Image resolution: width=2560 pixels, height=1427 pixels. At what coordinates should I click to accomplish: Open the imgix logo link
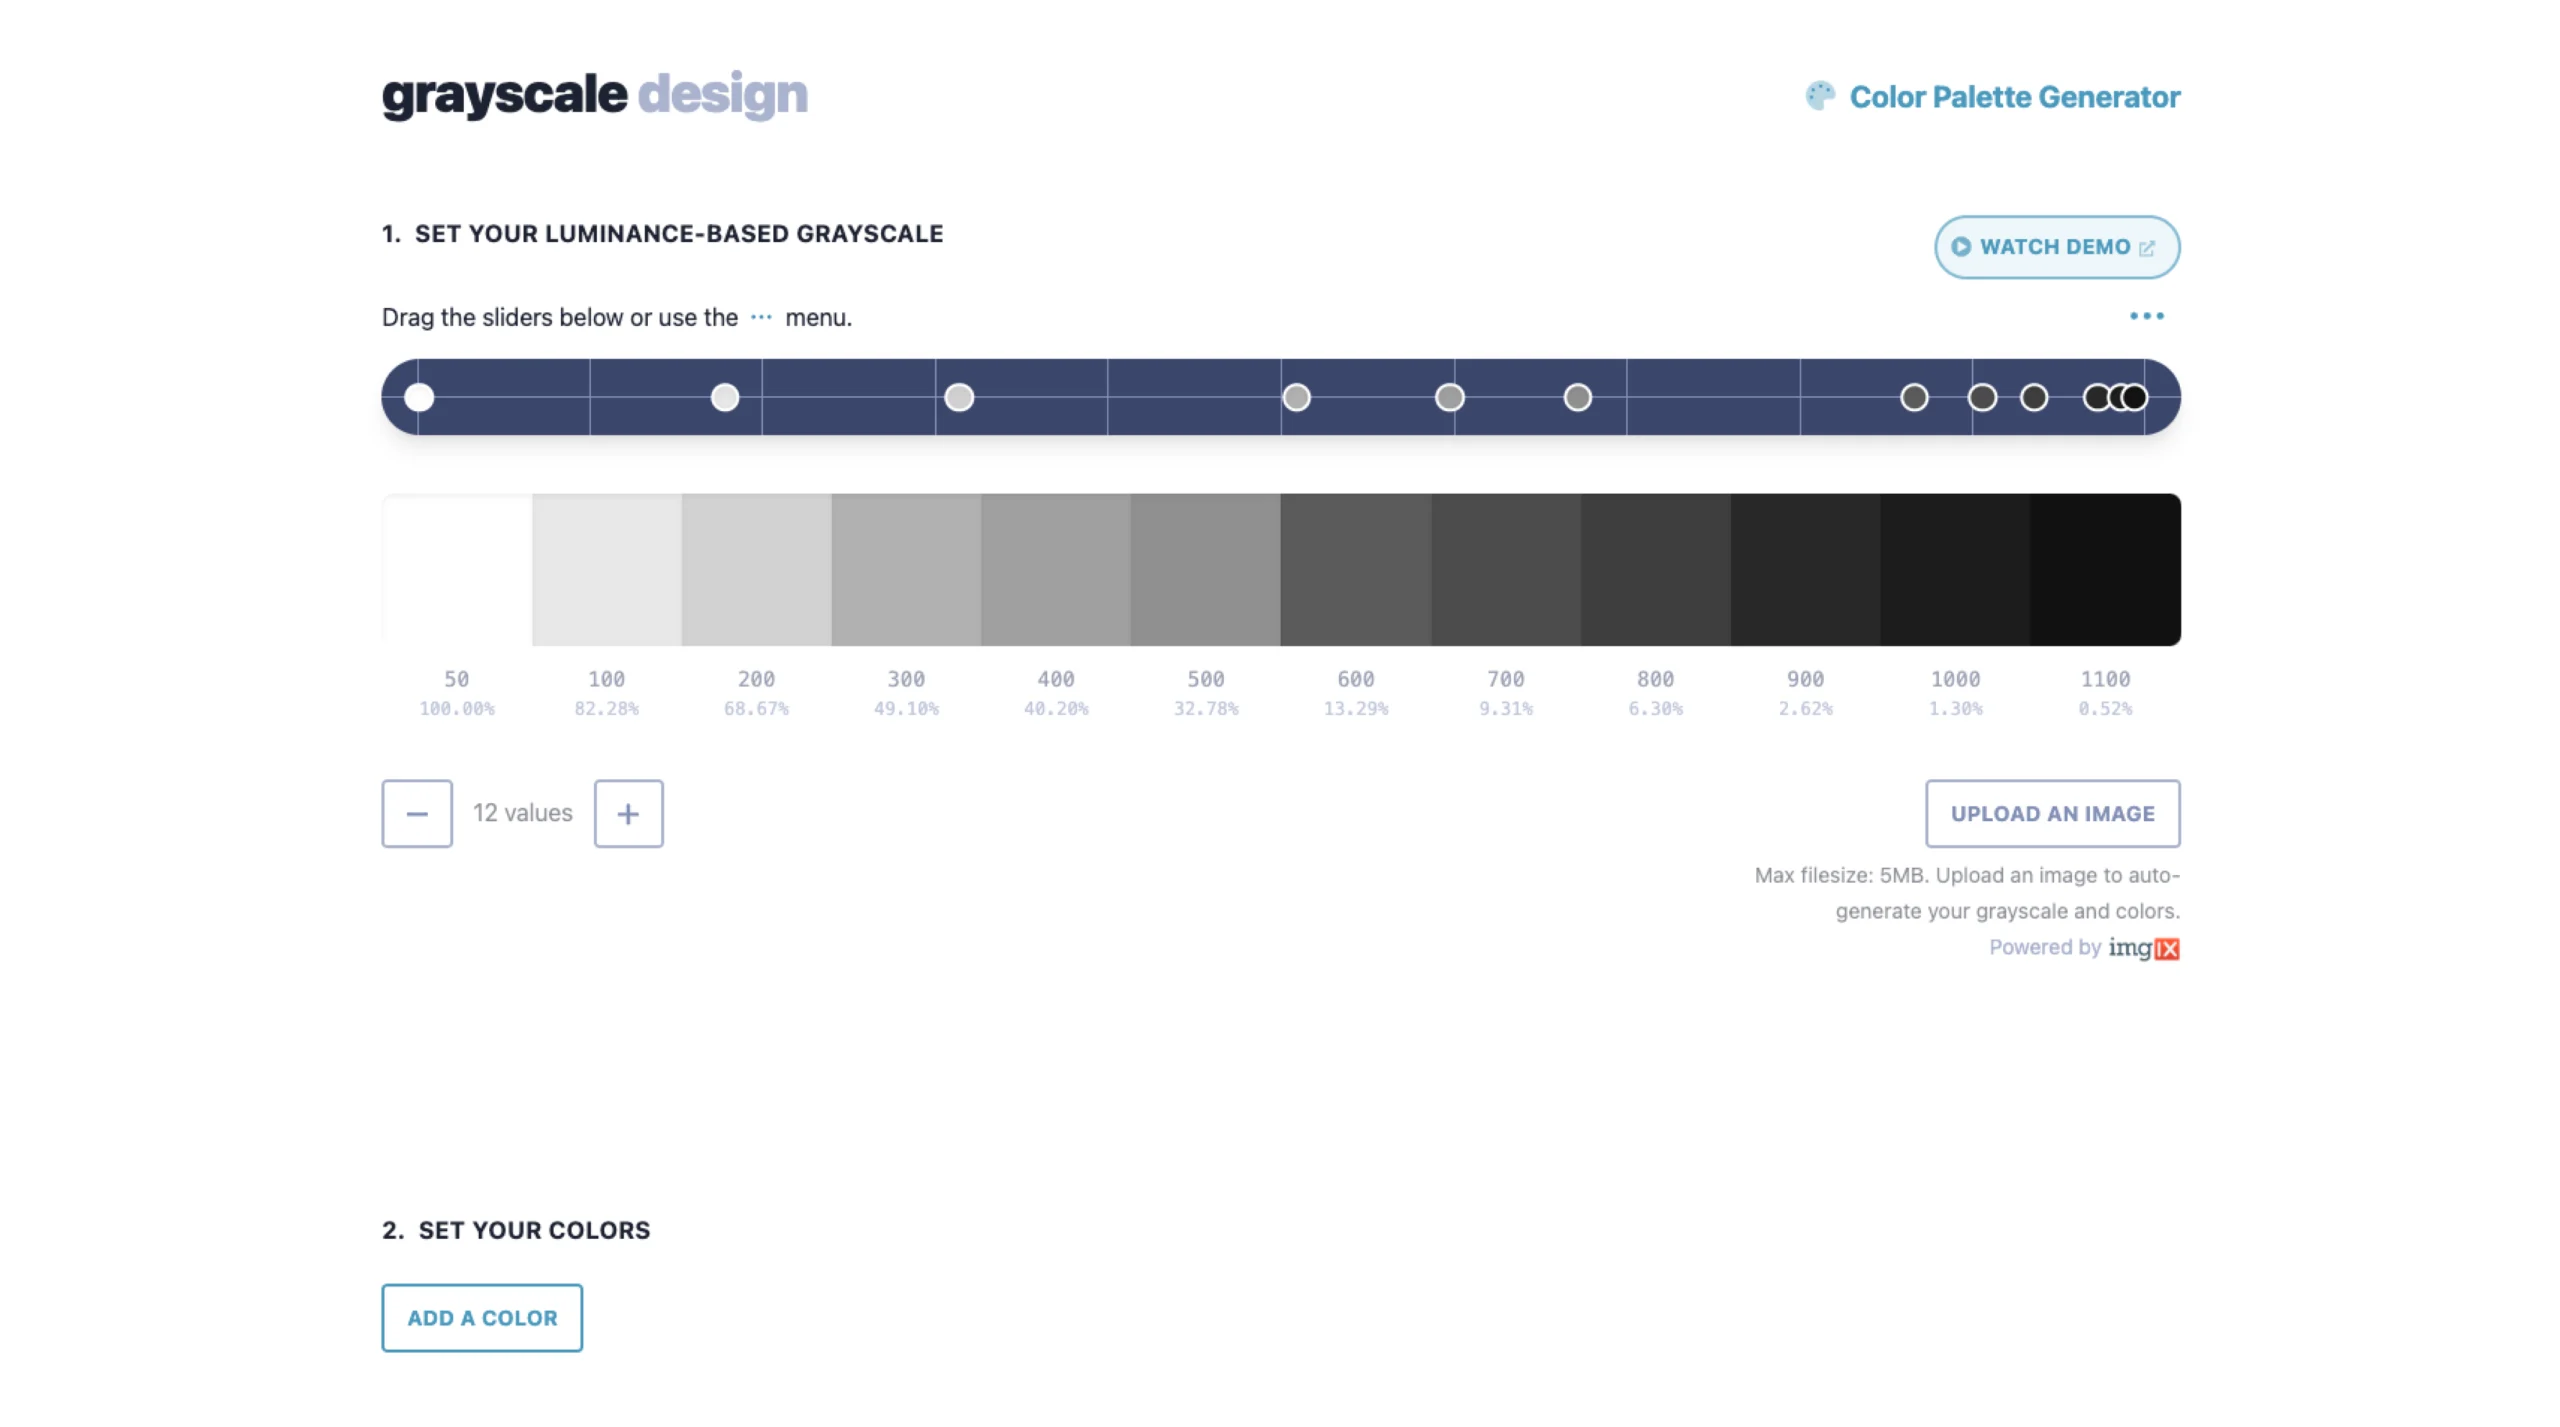coord(2144,948)
